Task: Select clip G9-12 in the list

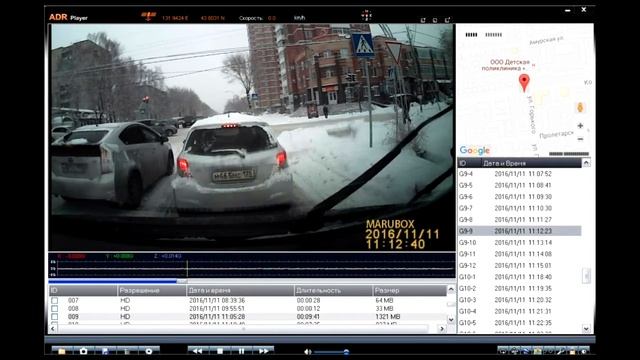Action: (x=520, y=265)
